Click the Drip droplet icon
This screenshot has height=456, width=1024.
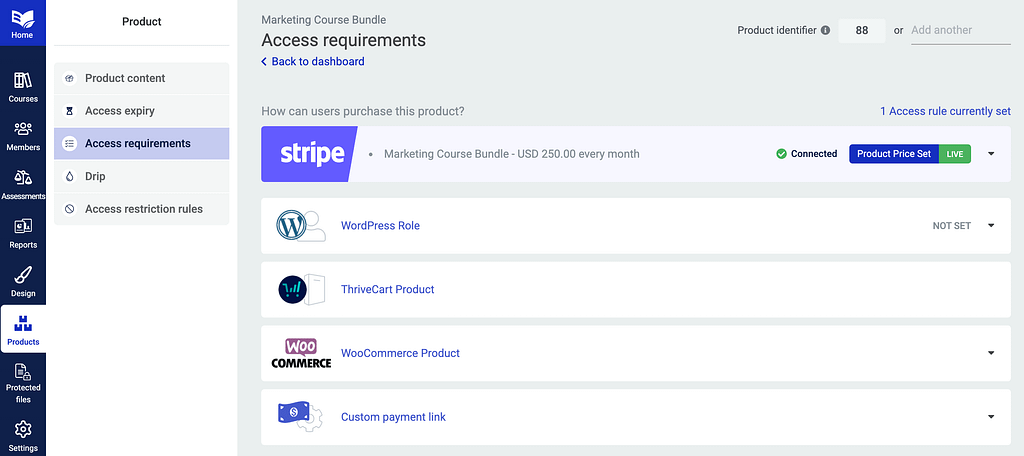click(70, 176)
